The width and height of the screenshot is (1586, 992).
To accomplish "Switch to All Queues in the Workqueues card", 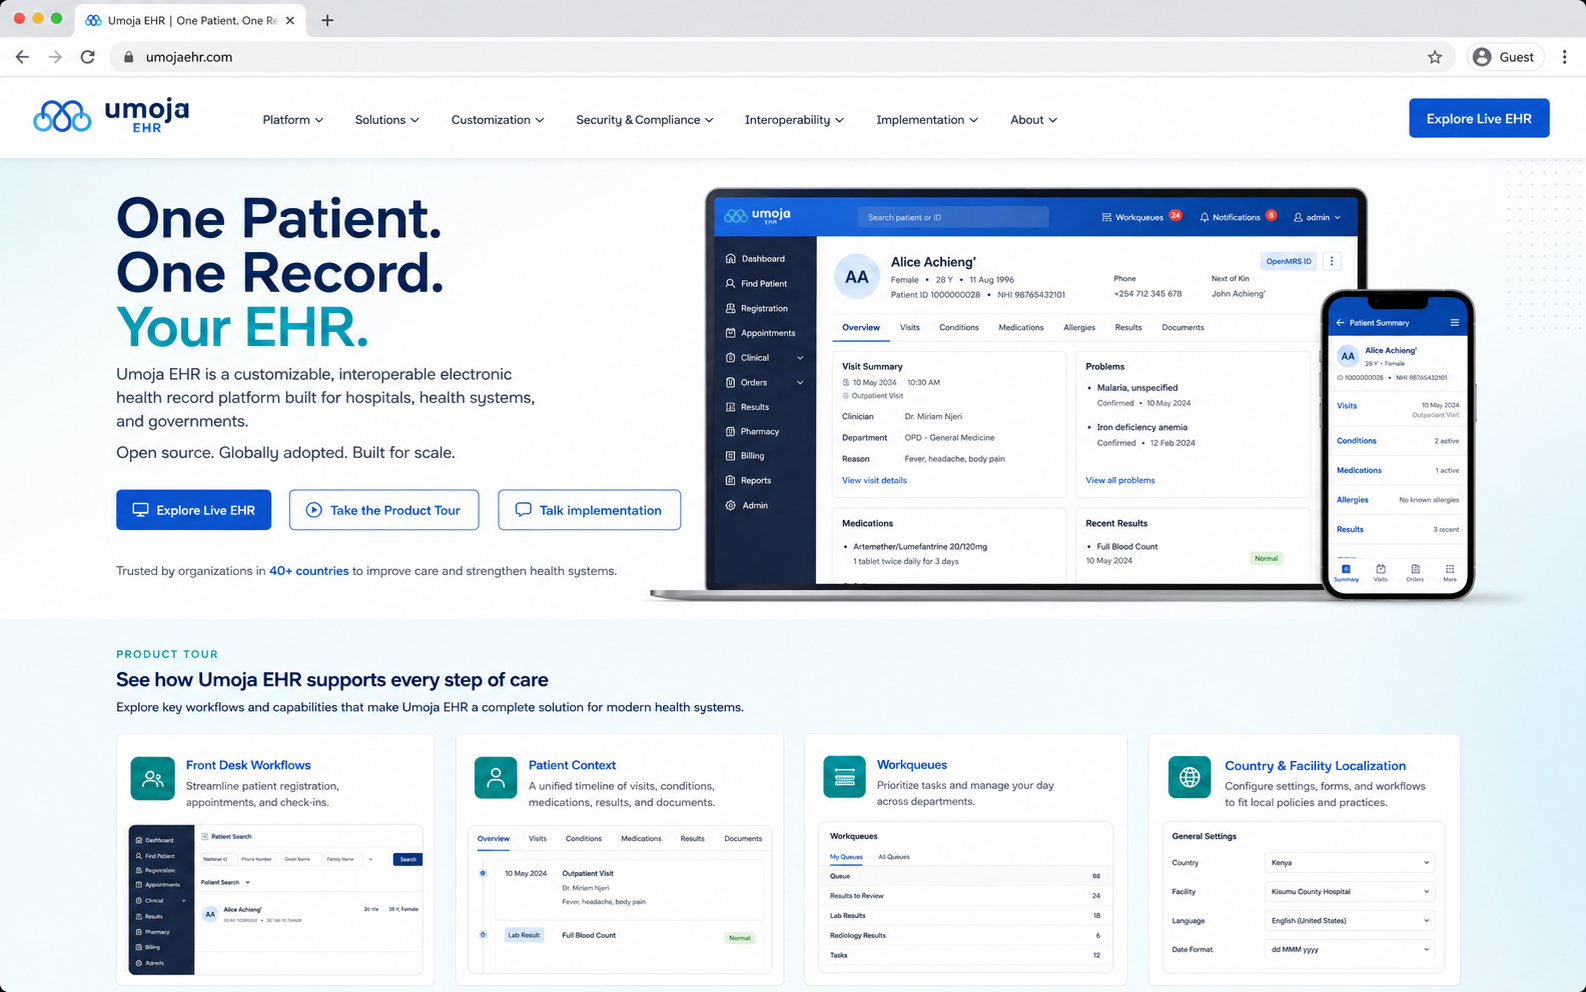I will tap(894, 857).
